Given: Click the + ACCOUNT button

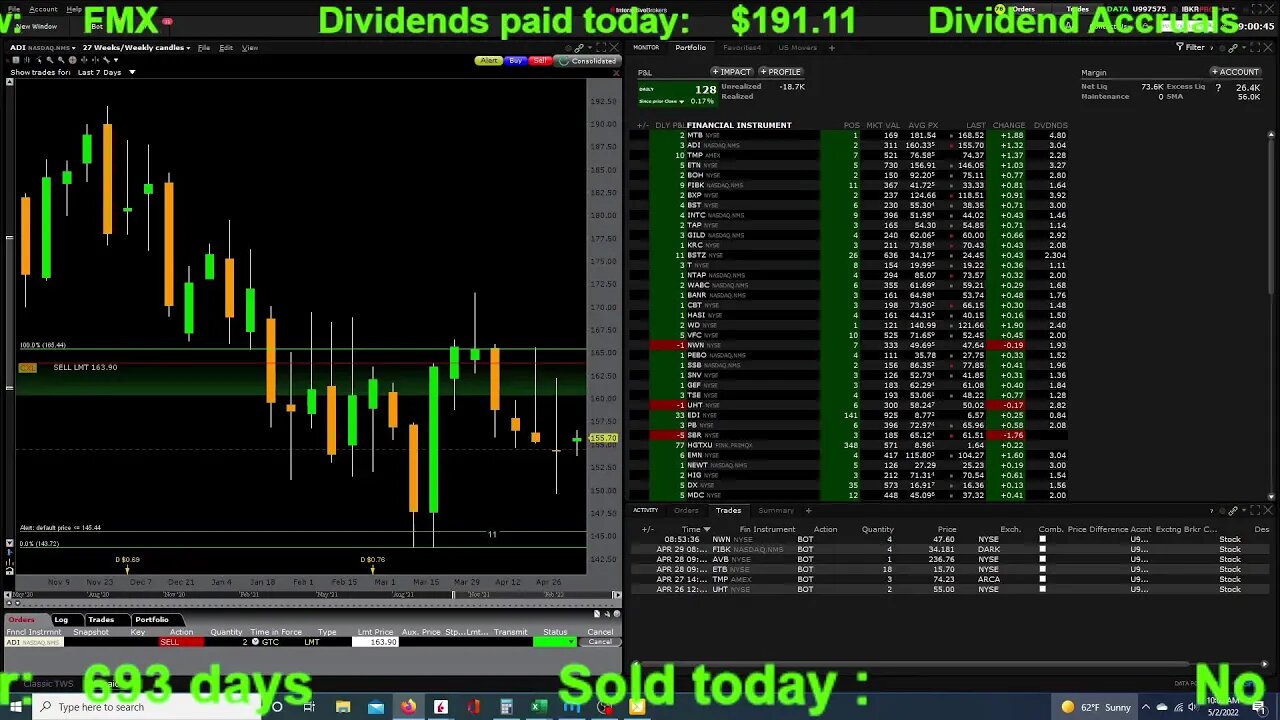Looking at the screenshot, I should pos(1235,72).
